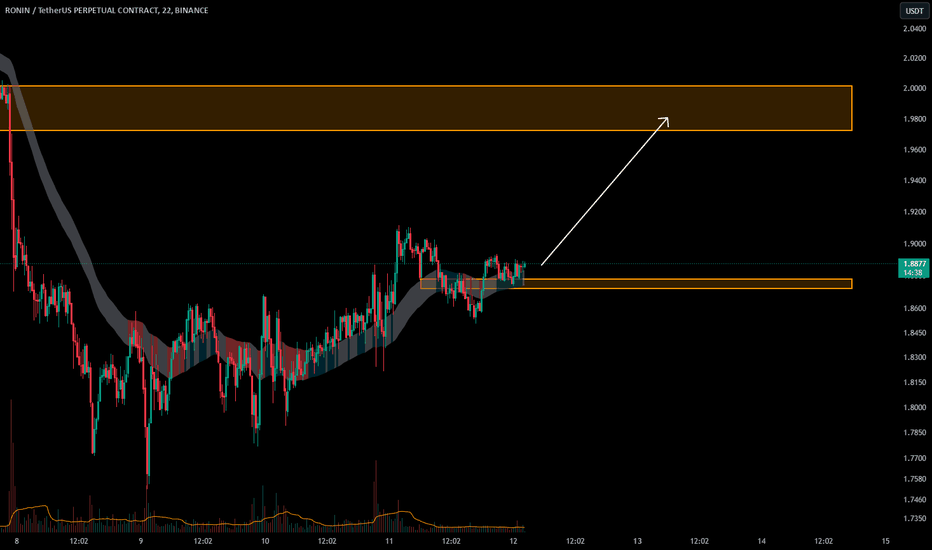
Task: Click the 2.0000 price axis label
Action: 914,88
